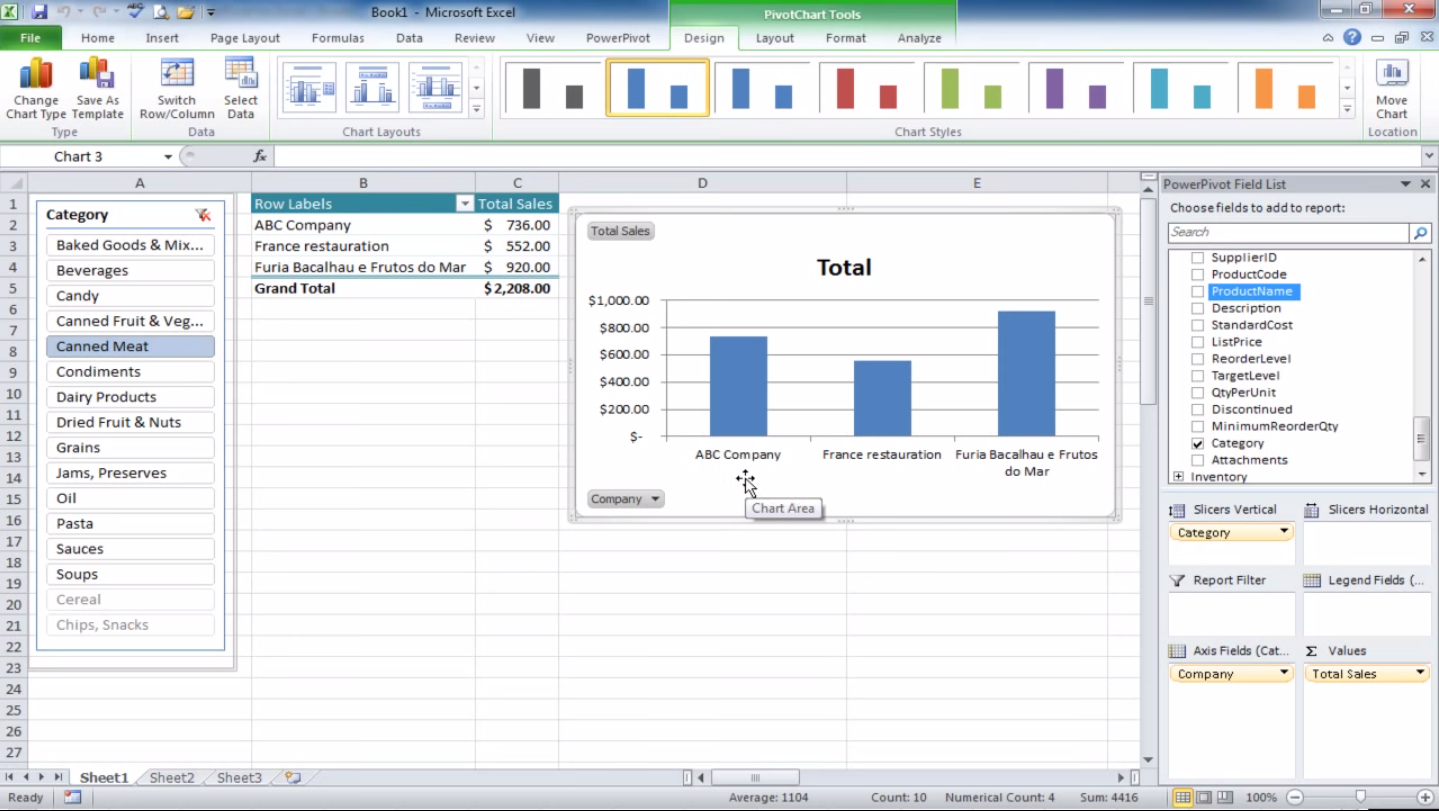Viewport: 1439px width, 811px height.
Task: Check the Discontinued field checkbox
Action: tap(1197, 409)
